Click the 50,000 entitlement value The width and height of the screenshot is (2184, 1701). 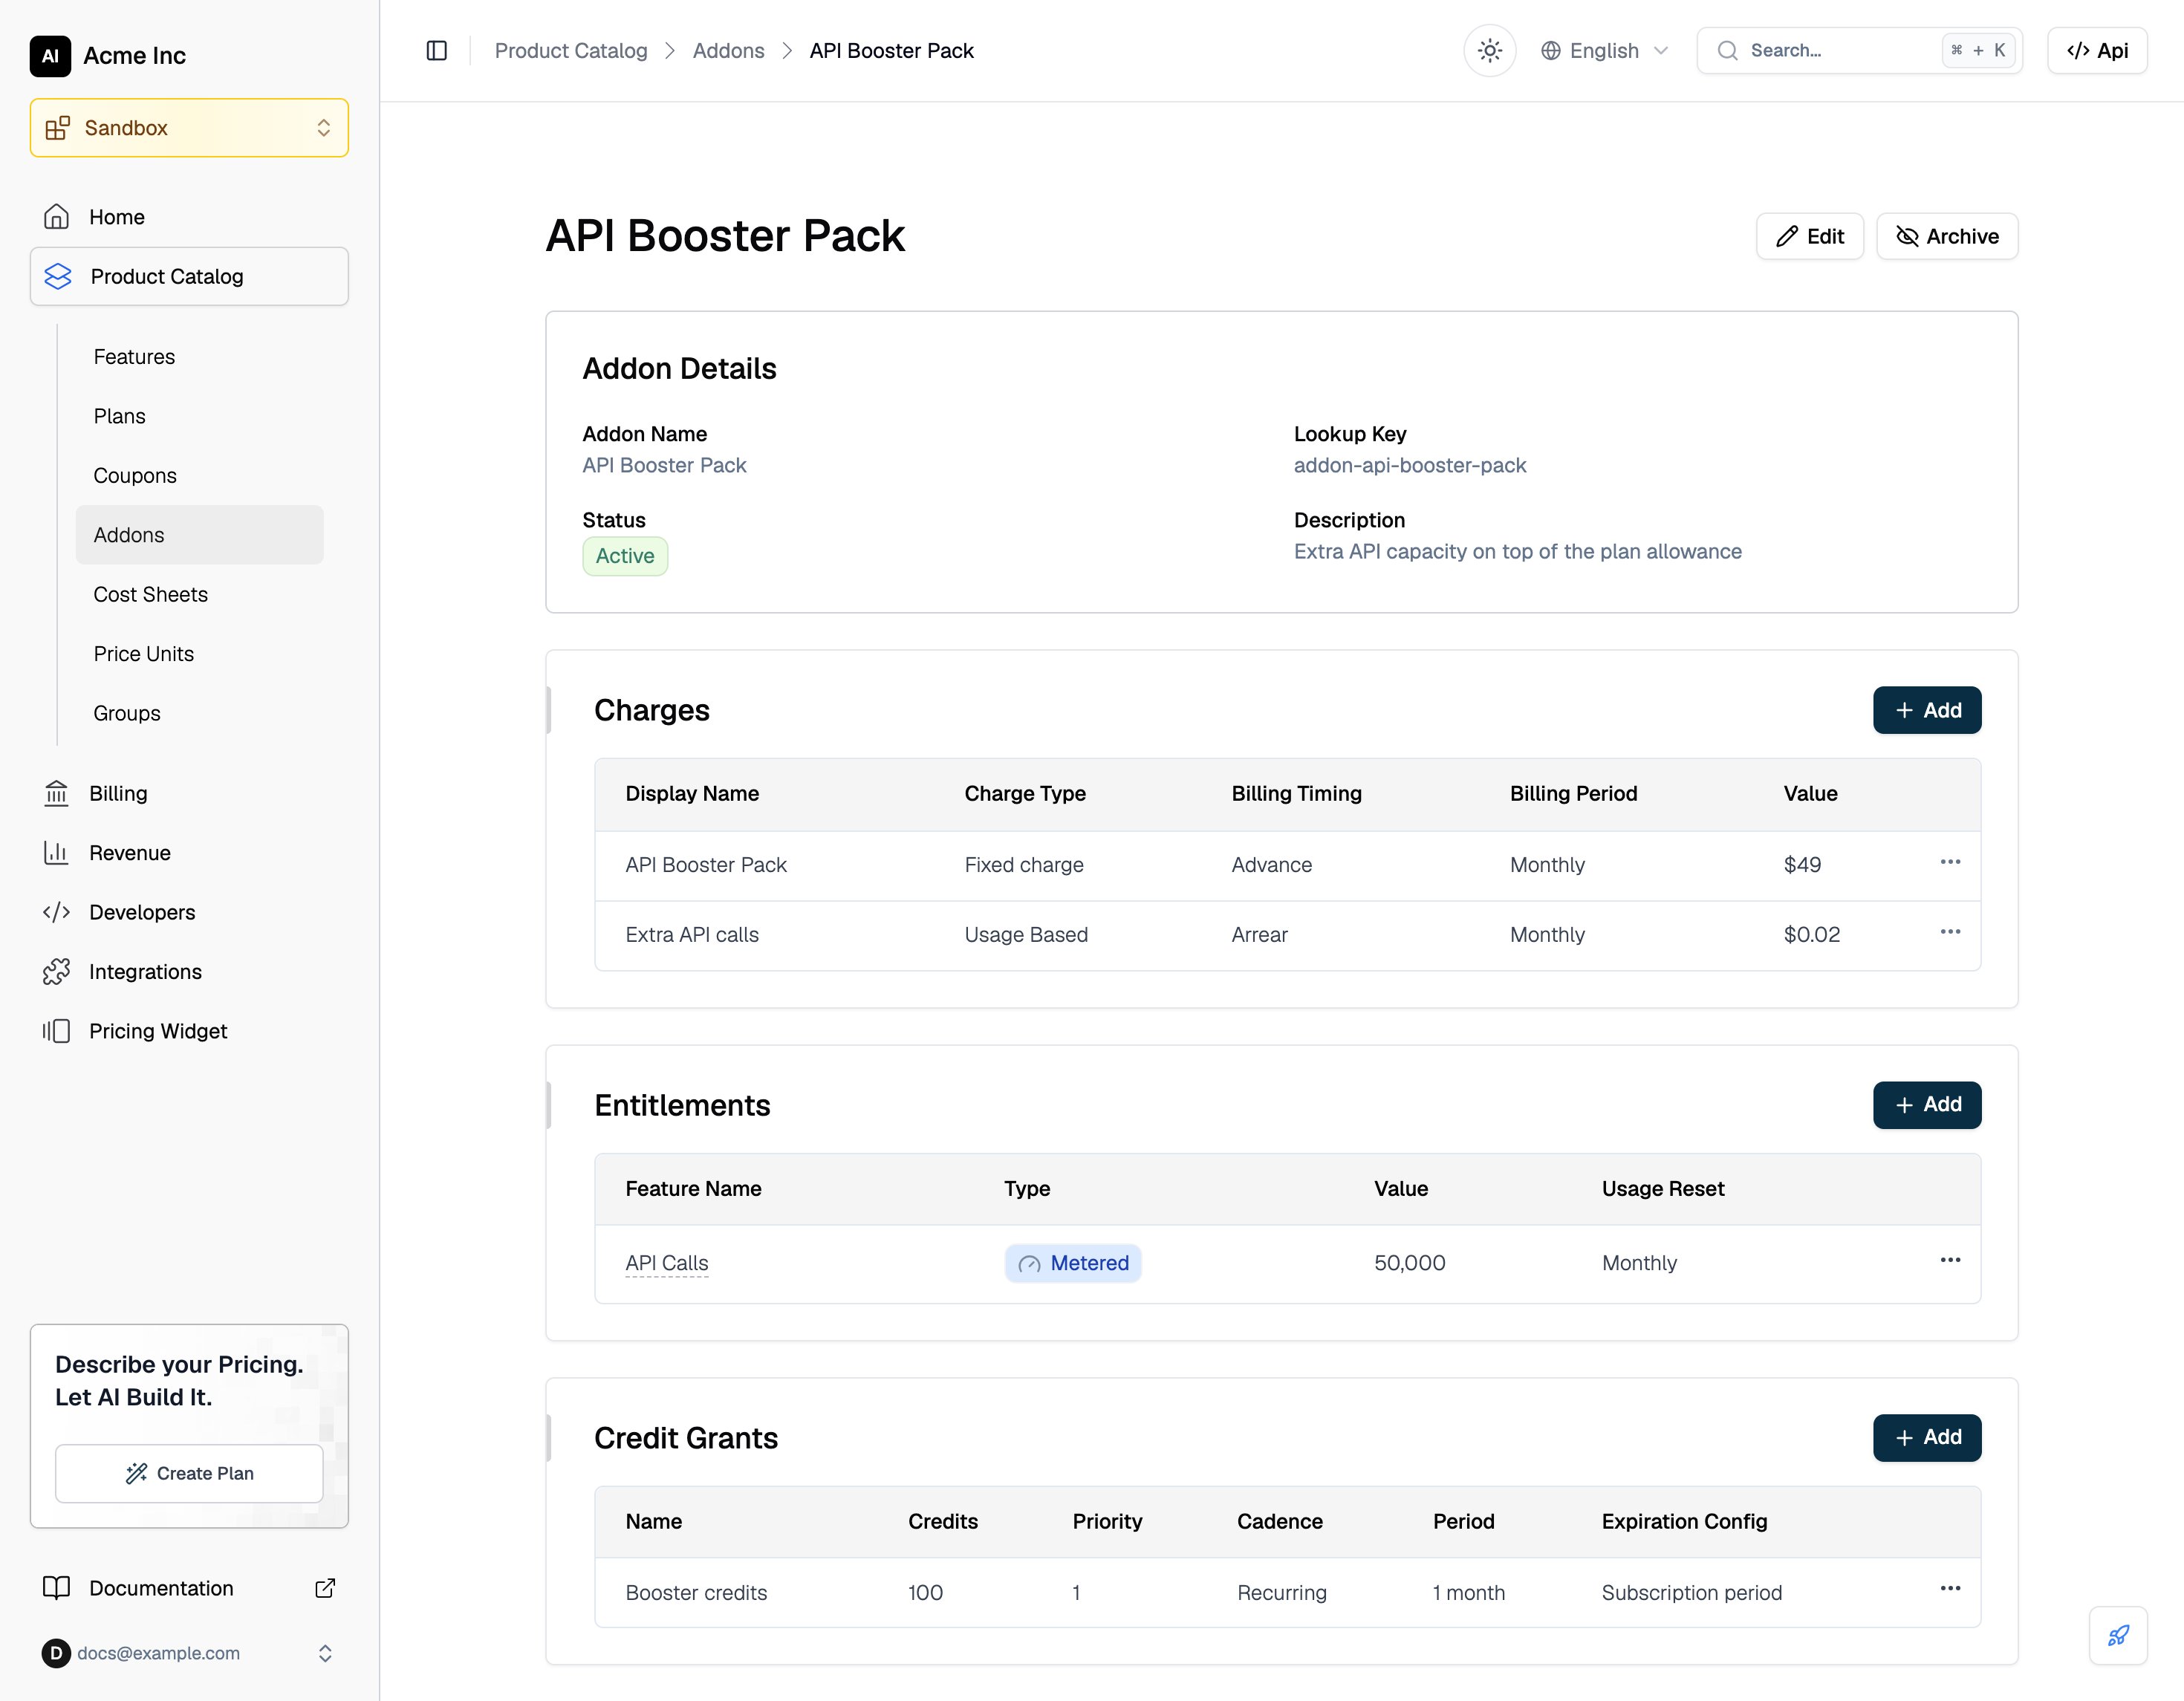tap(1410, 1264)
